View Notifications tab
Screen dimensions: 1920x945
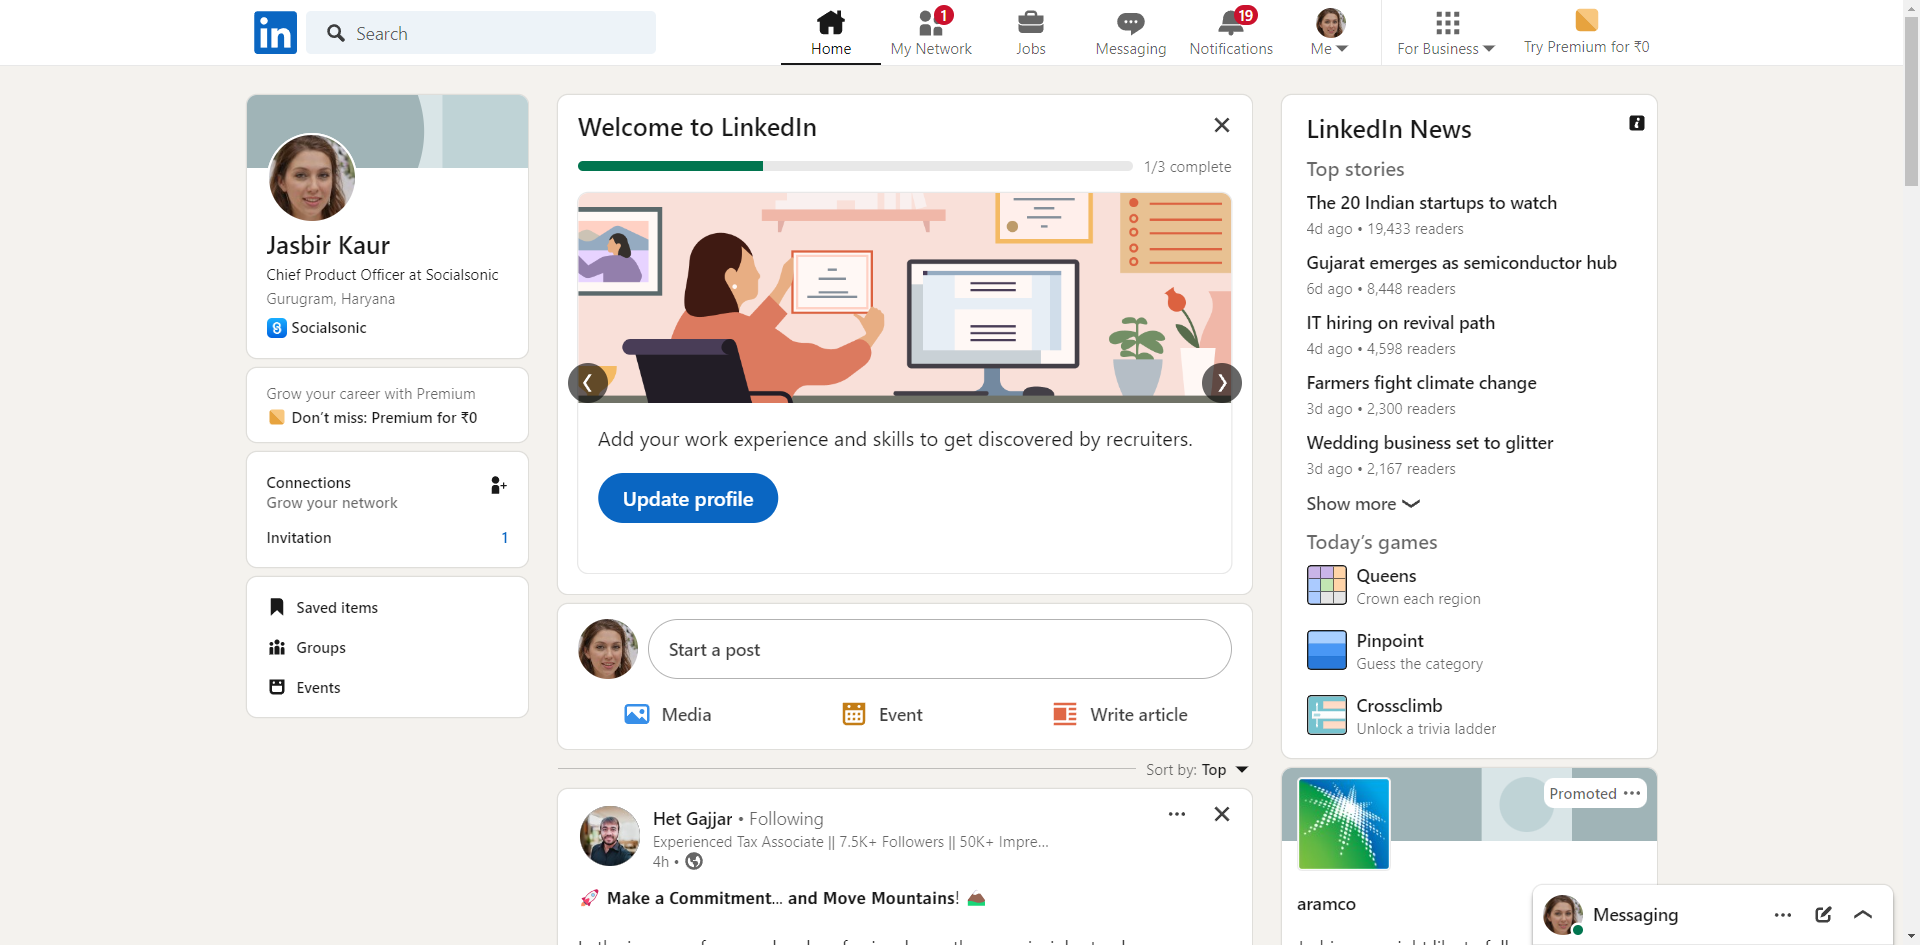[x=1231, y=33]
